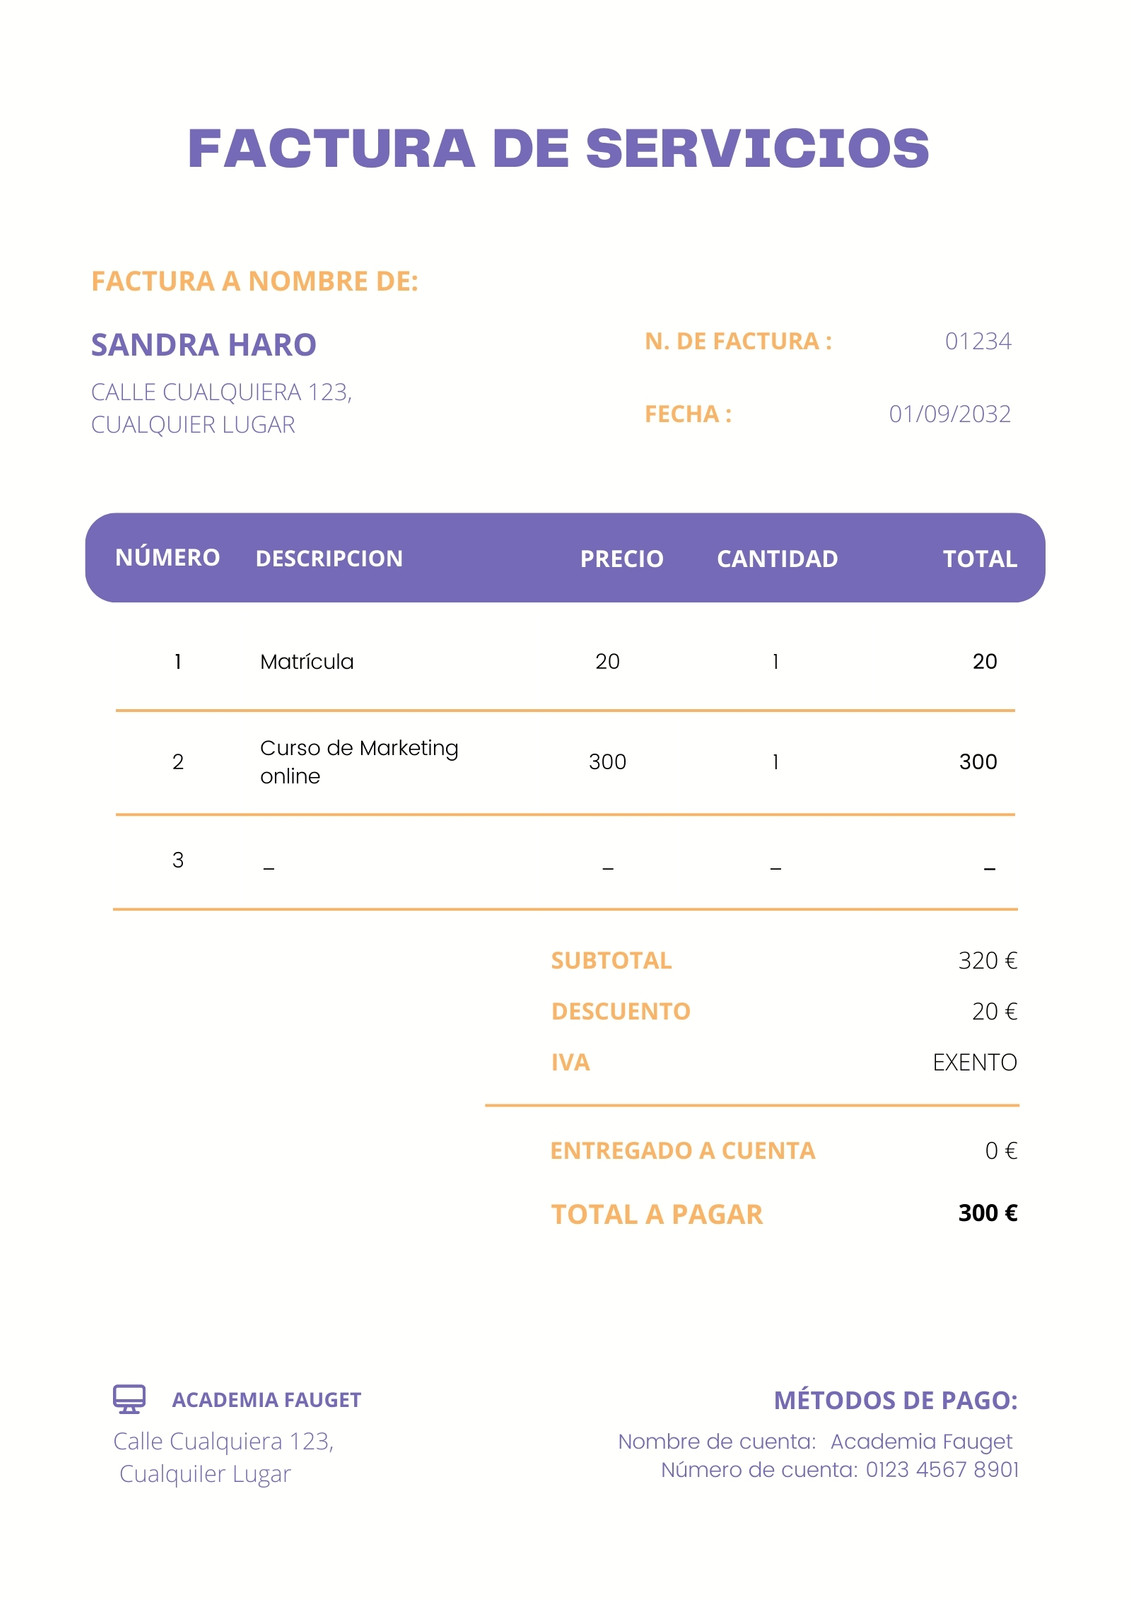Viewport: 1131px width, 1600px height.
Task: Click the customer name SANDRA HARO
Action: [204, 344]
